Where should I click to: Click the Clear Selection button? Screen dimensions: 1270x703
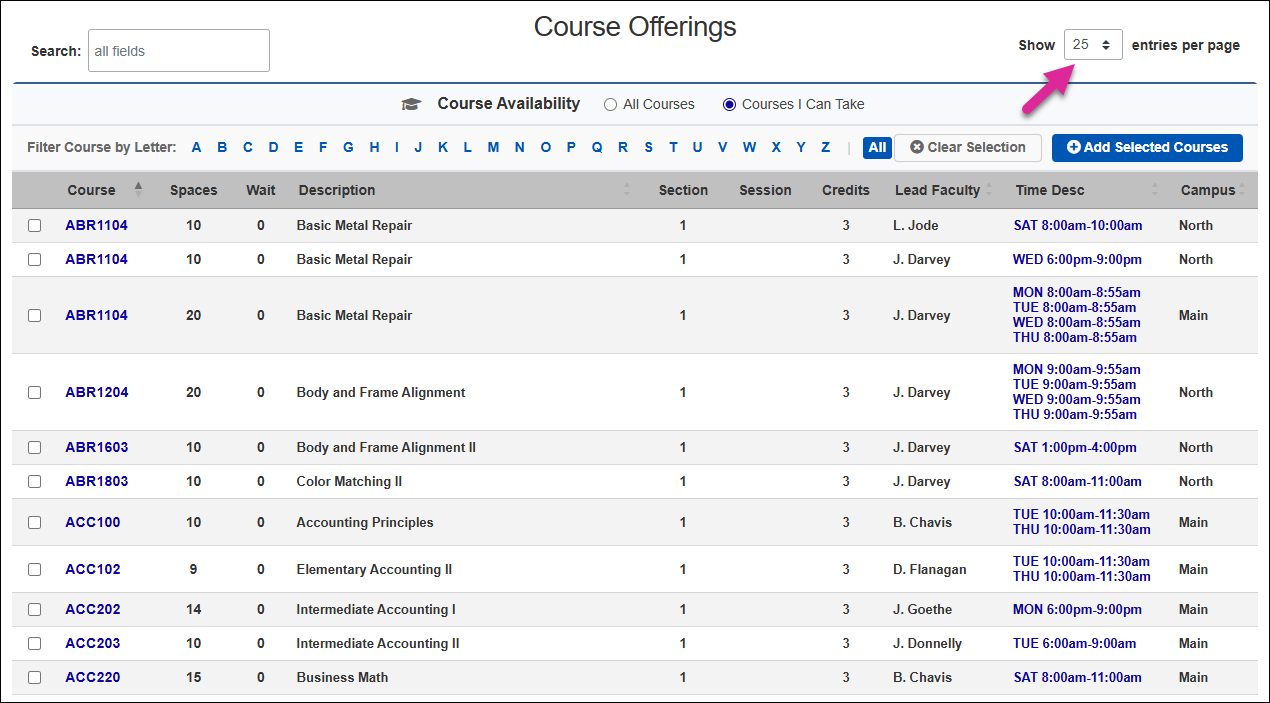tap(968, 147)
